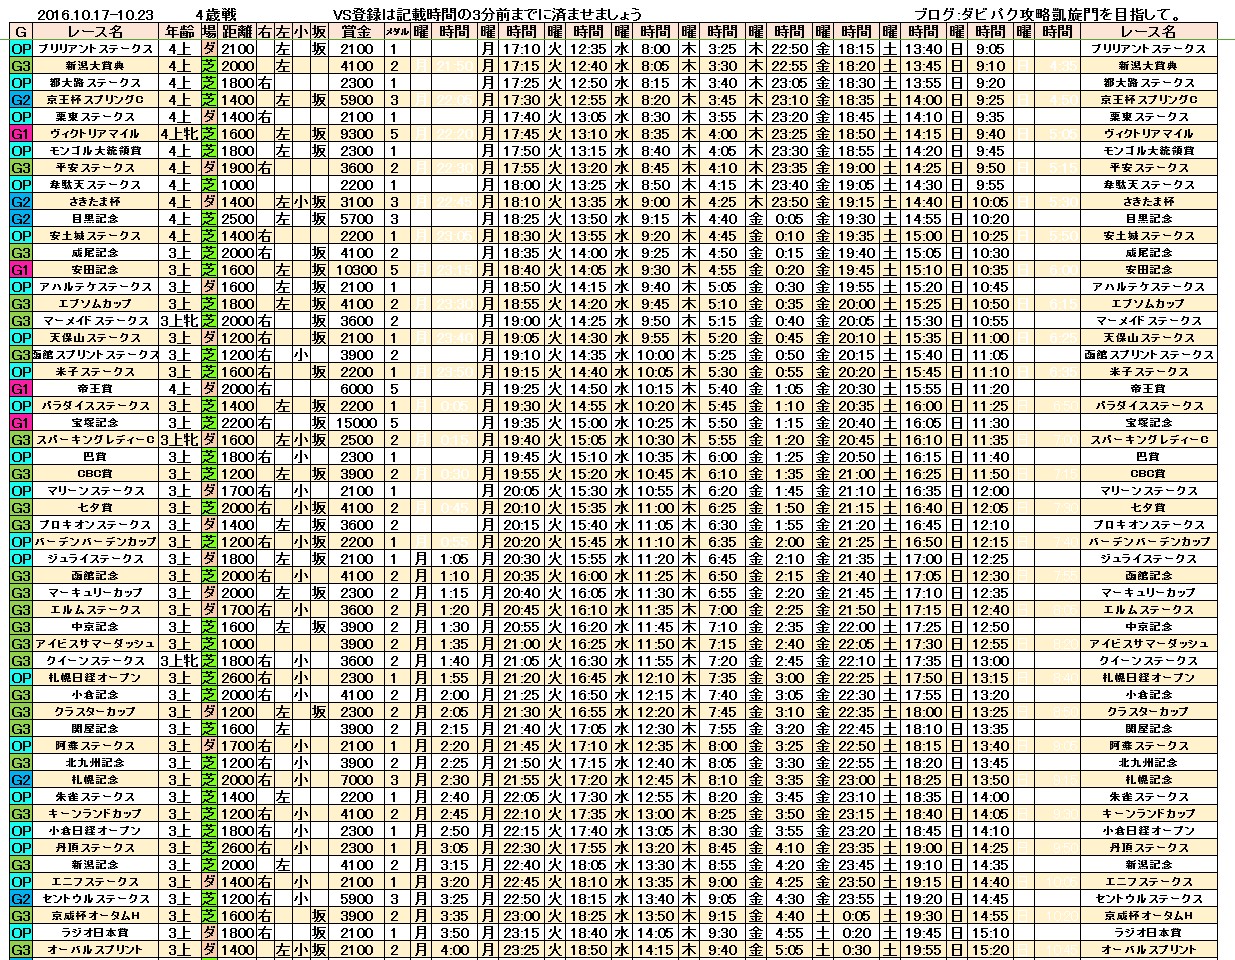Select エプソムカップ in the left name column
1235x960 pixels.
coord(95,303)
